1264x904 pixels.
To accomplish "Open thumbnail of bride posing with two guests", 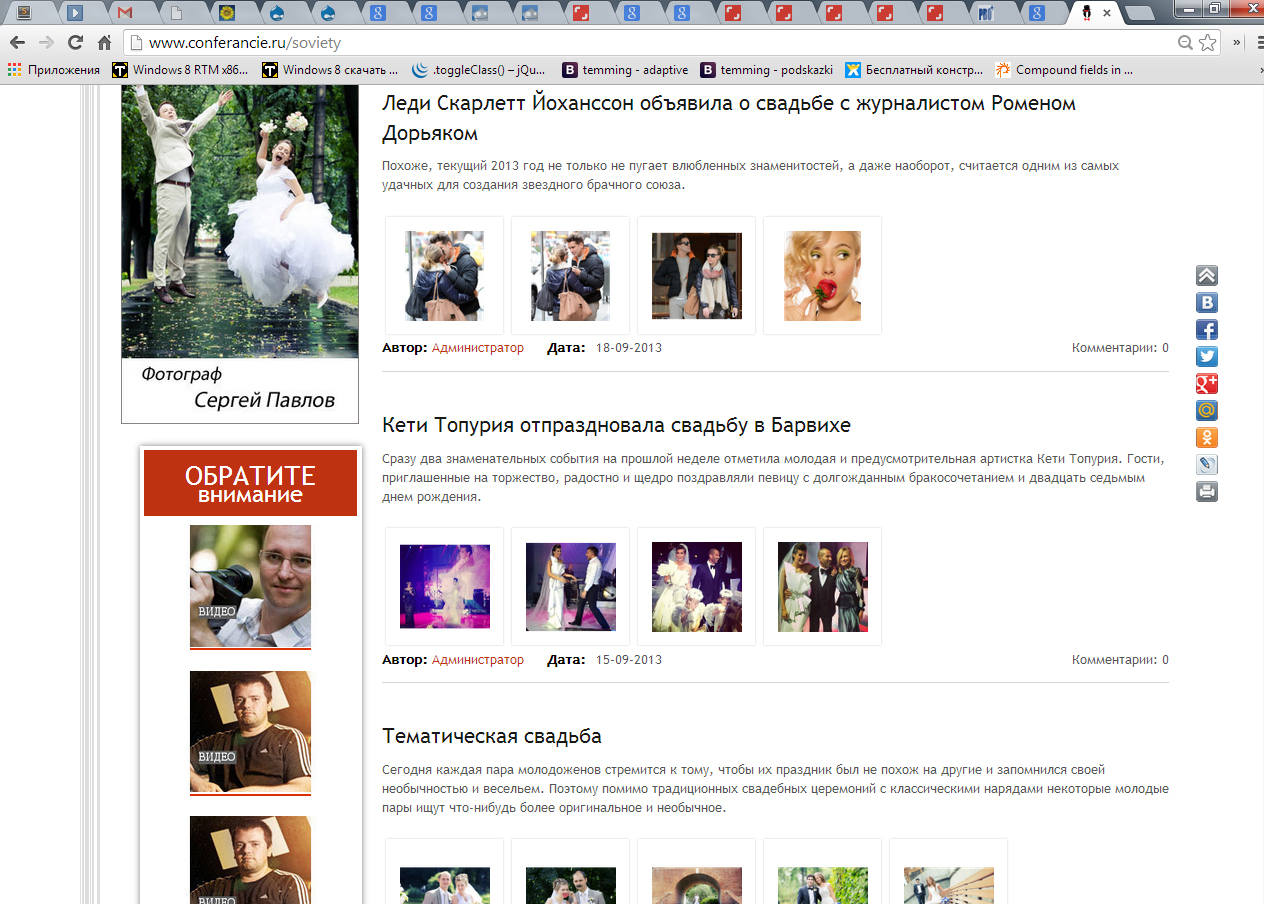I will tap(822, 587).
